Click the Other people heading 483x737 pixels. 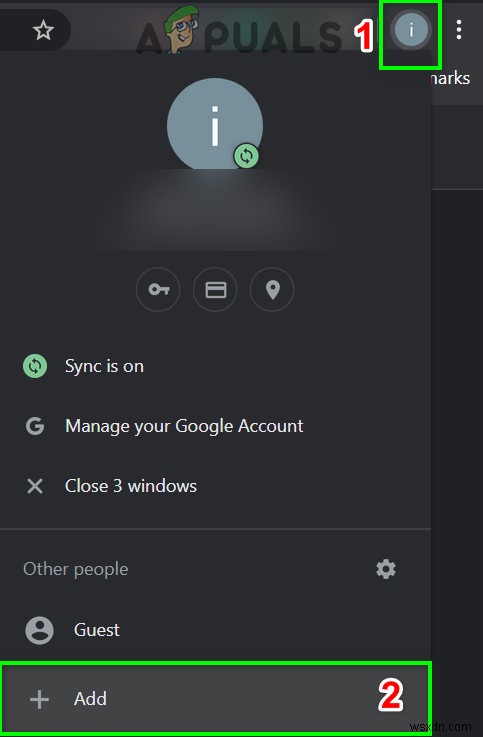click(76, 569)
